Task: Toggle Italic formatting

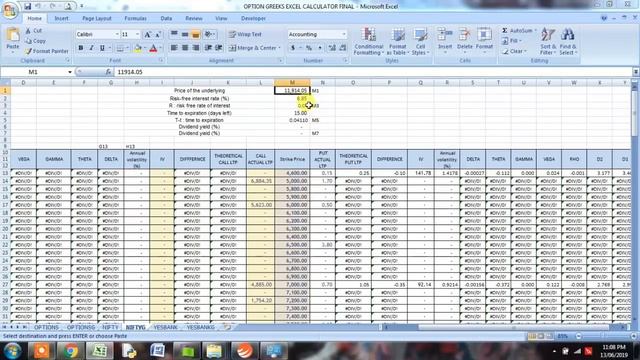Action: [91, 48]
